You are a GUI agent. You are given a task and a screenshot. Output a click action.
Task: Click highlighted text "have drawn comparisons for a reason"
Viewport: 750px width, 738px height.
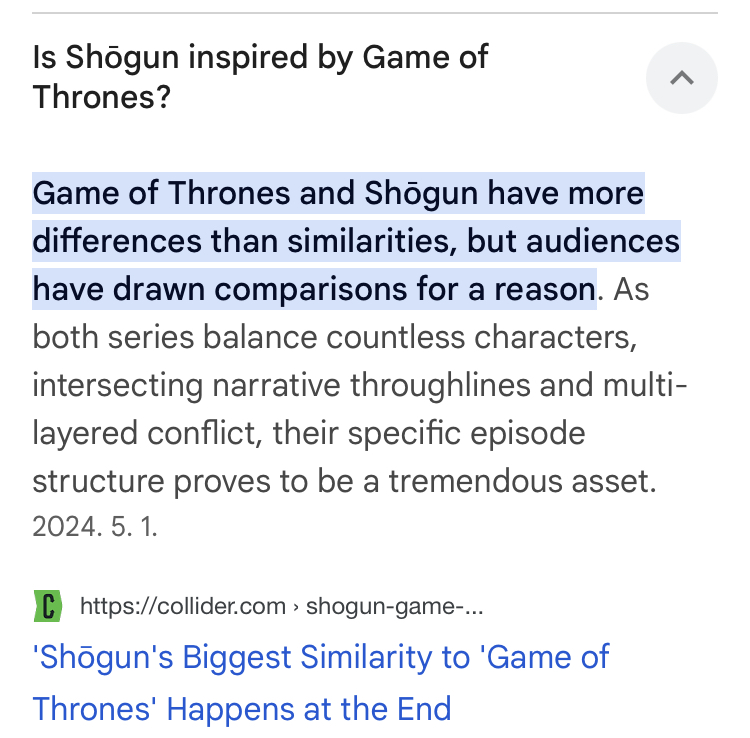(x=314, y=290)
